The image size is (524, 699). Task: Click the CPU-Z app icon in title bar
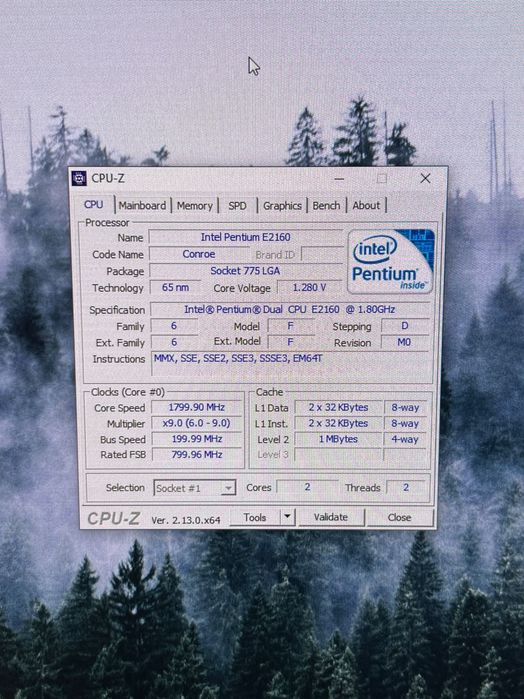79,178
